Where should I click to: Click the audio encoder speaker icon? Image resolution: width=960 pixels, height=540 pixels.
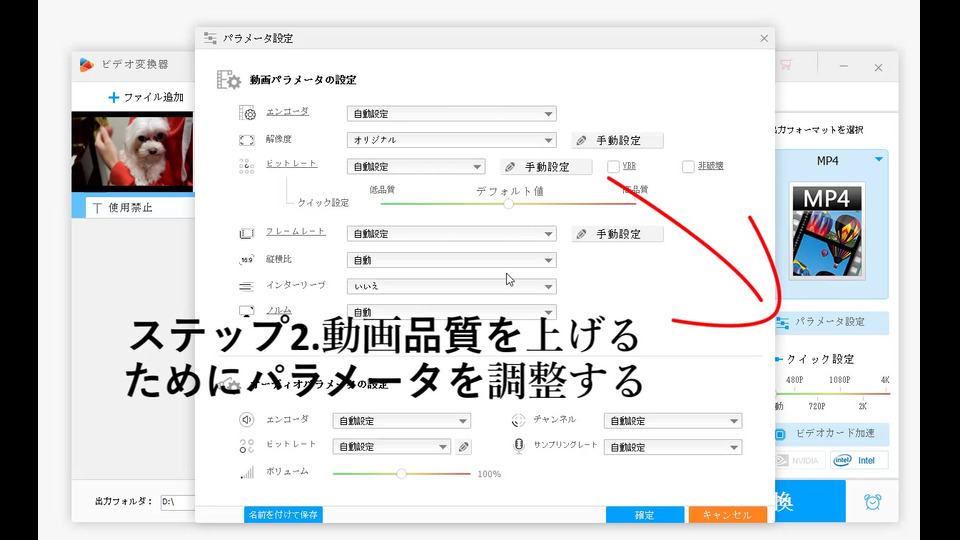(x=247, y=419)
